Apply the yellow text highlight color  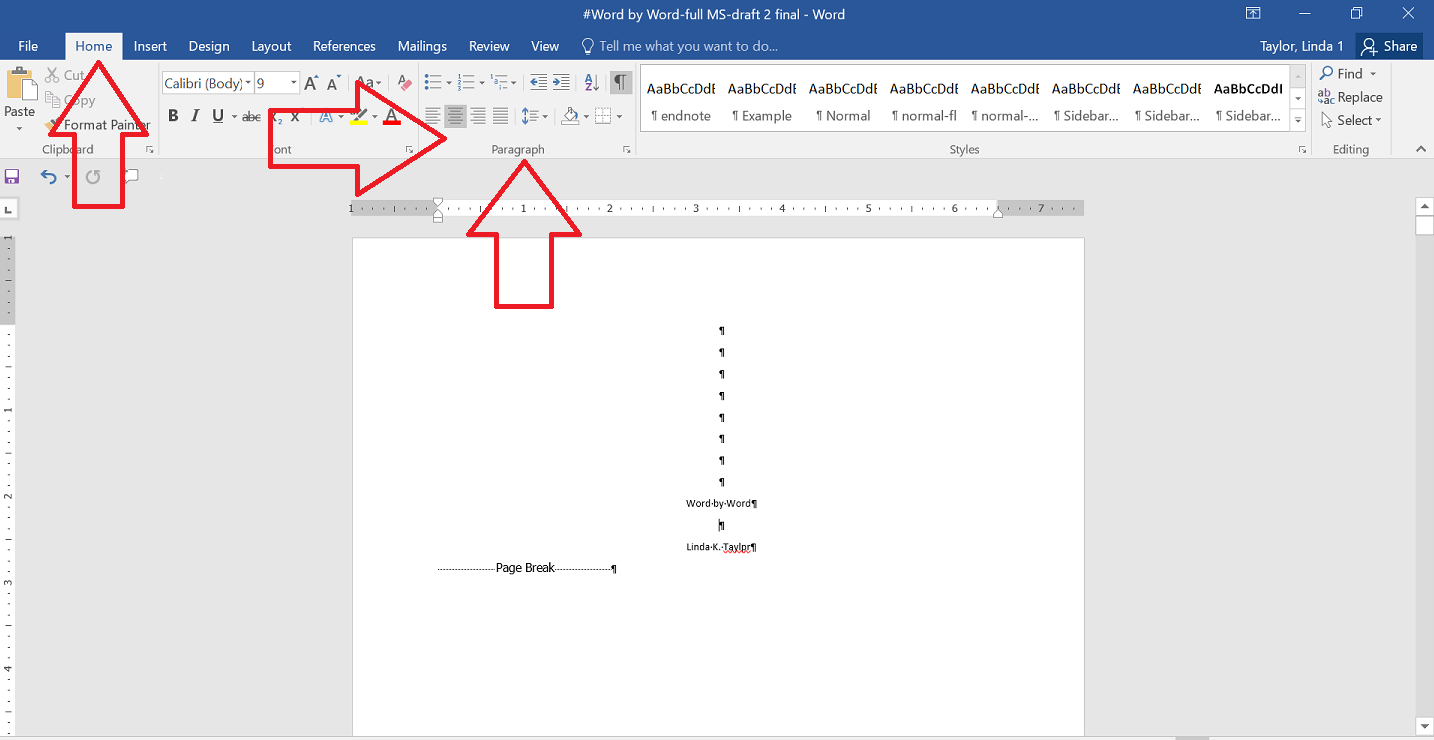[x=359, y=116]
